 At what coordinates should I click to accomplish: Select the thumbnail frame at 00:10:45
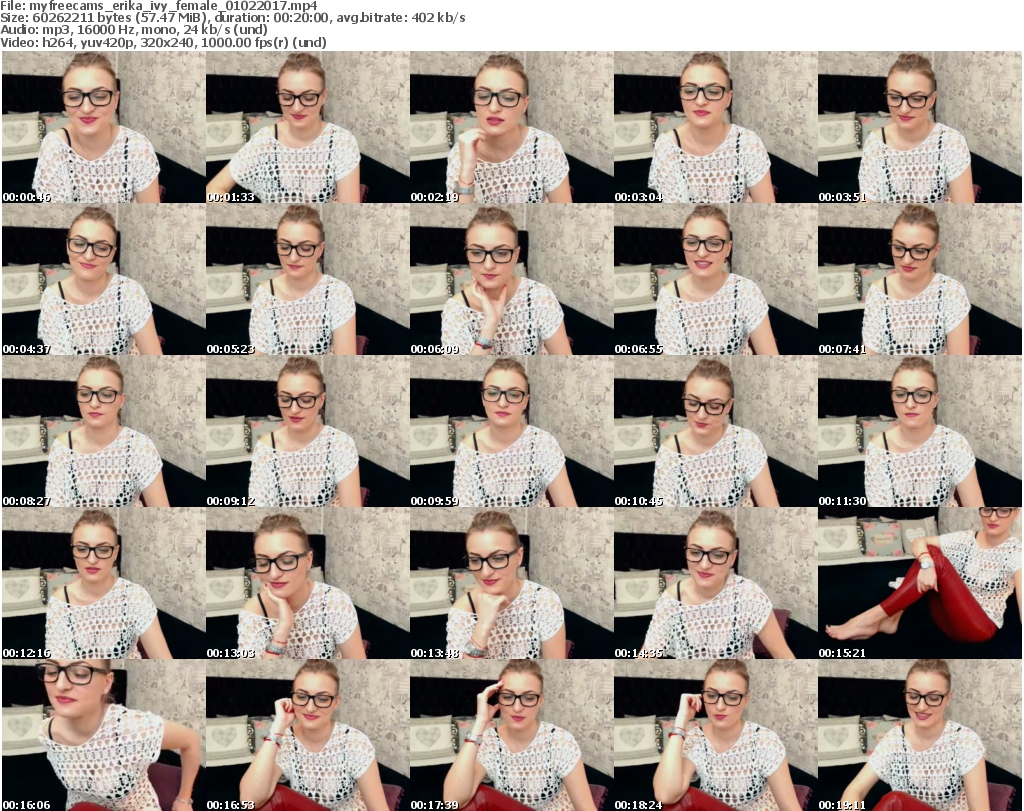(716, 432)
